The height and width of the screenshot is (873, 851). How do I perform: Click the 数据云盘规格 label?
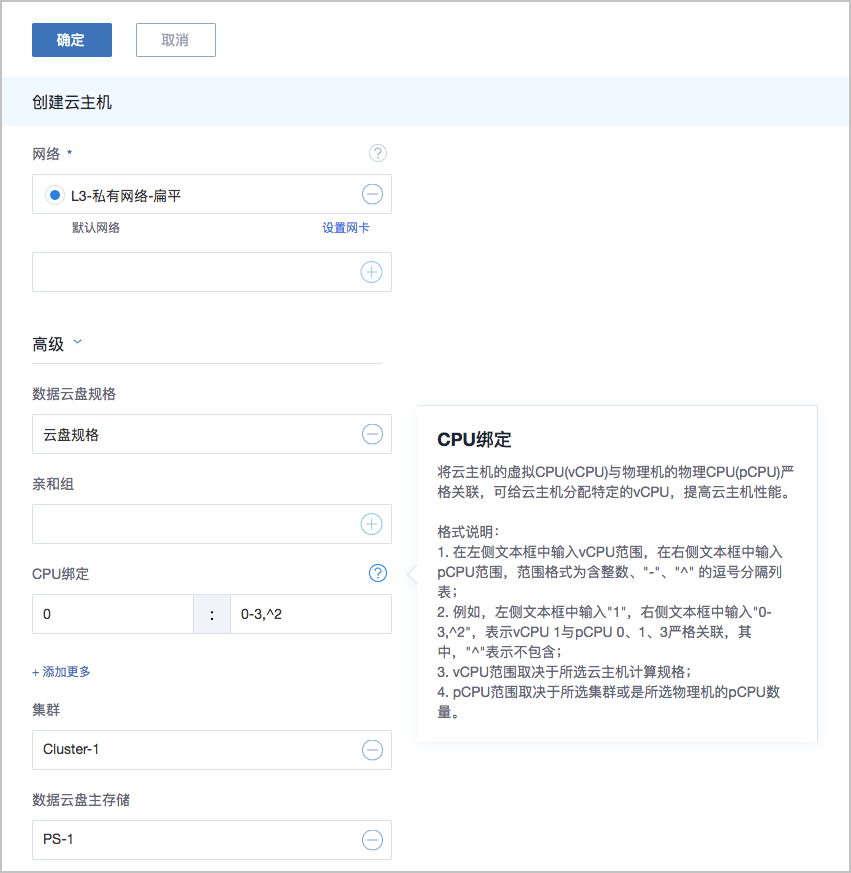click(x=74, y=394)
